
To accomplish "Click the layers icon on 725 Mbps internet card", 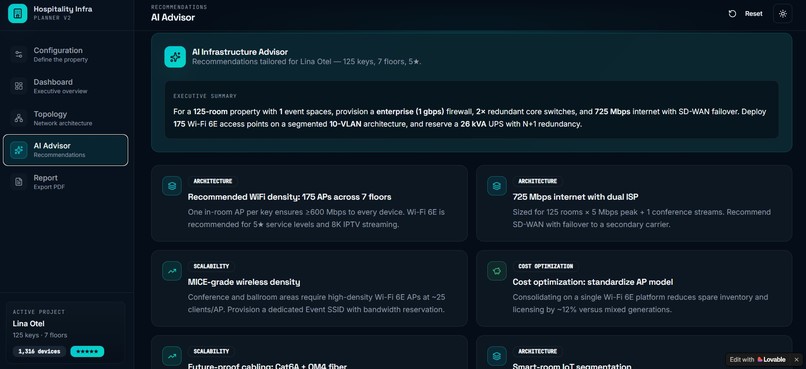I will tap(497, 186).
